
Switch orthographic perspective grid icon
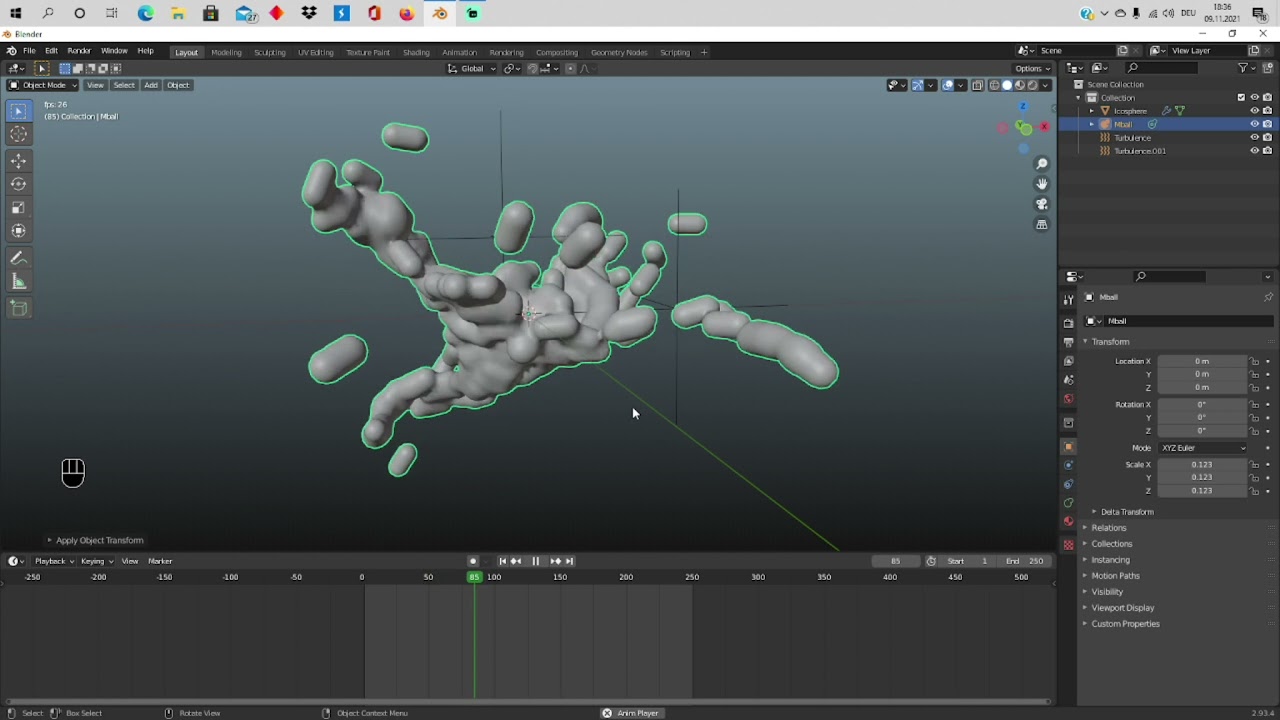point(1041,225)
